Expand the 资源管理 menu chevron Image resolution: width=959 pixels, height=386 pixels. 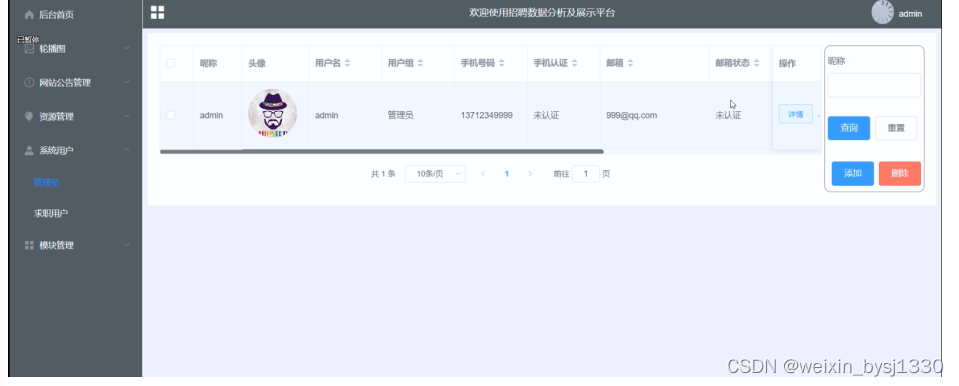(x=127, y=116)
